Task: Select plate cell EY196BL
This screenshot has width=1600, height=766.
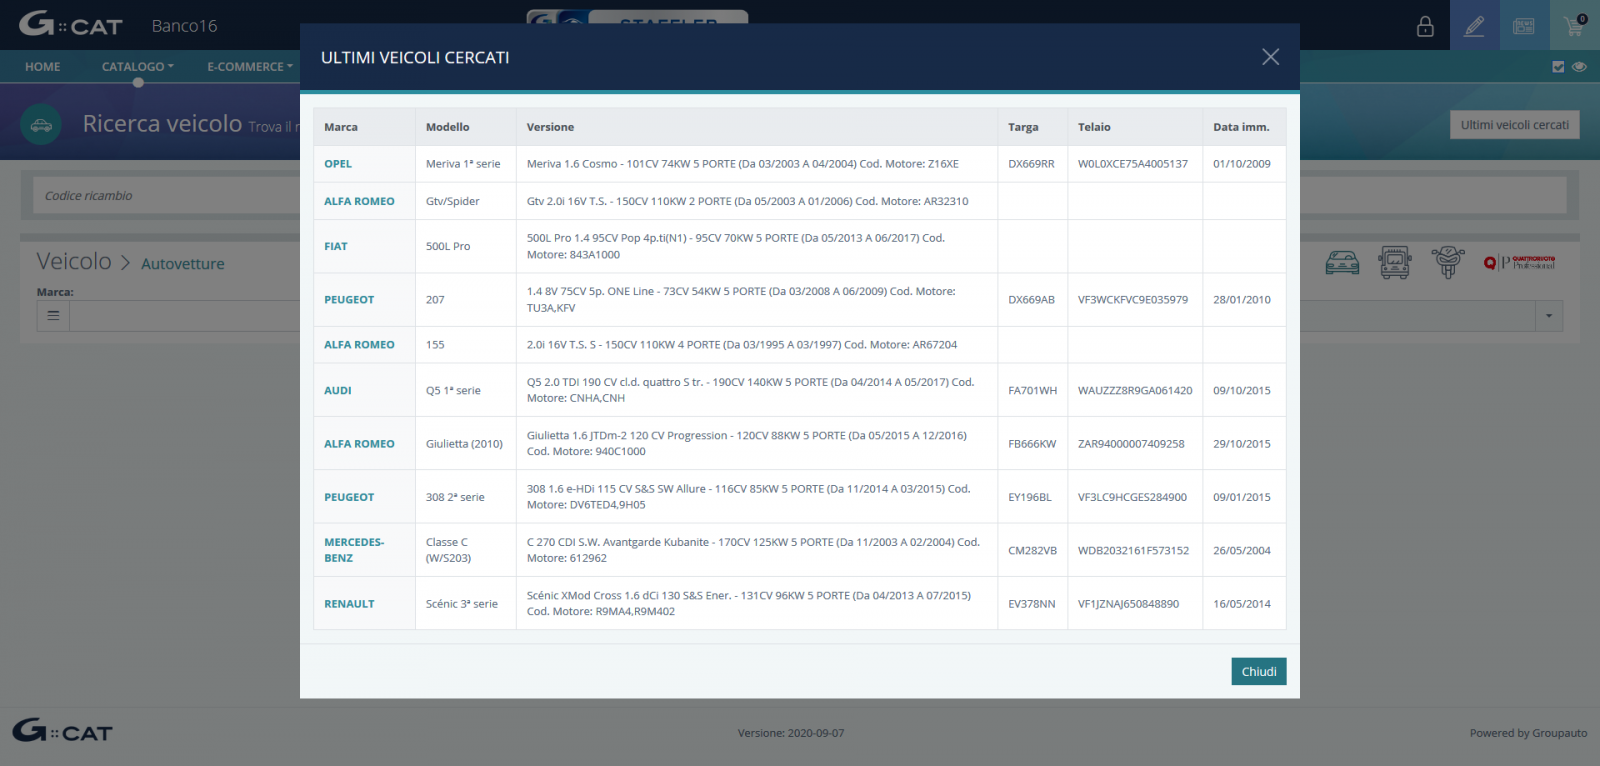Action: tap(1030, 497)
